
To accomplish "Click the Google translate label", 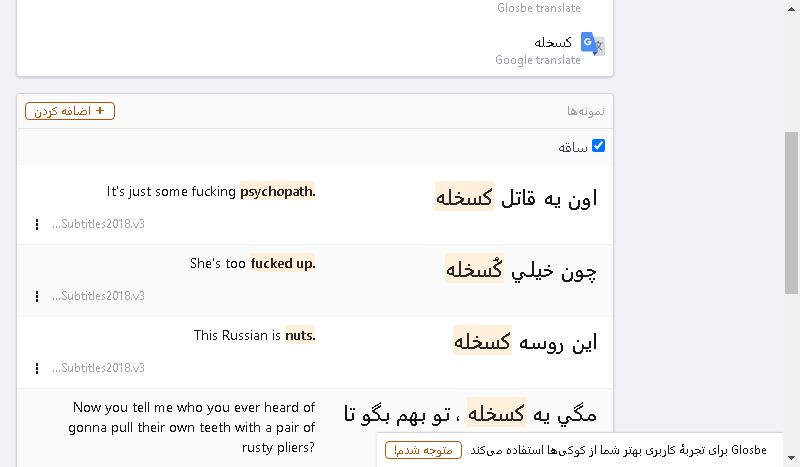I will pyautogui.click(x=538, y=60).
